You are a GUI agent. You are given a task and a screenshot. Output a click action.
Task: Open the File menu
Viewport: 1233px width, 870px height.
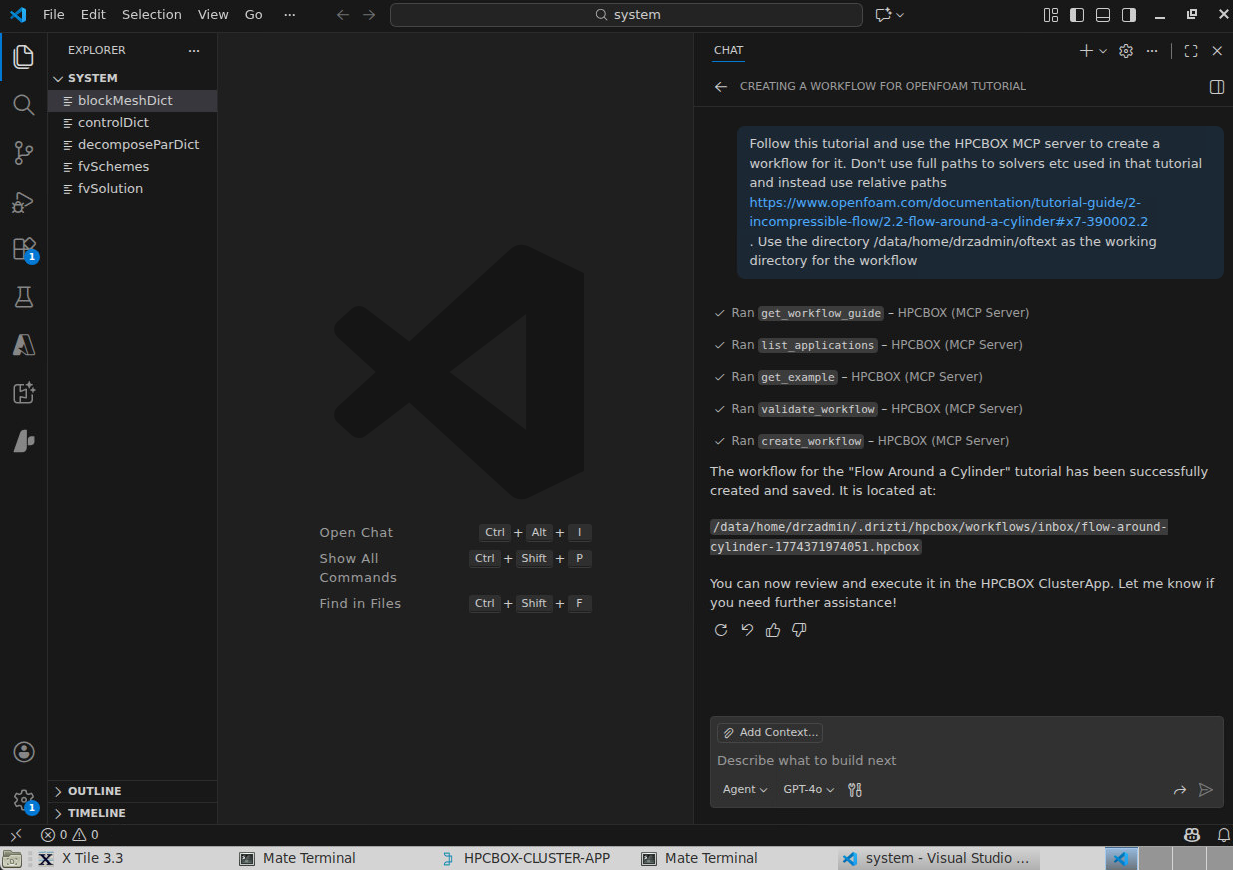coord(53,15)
